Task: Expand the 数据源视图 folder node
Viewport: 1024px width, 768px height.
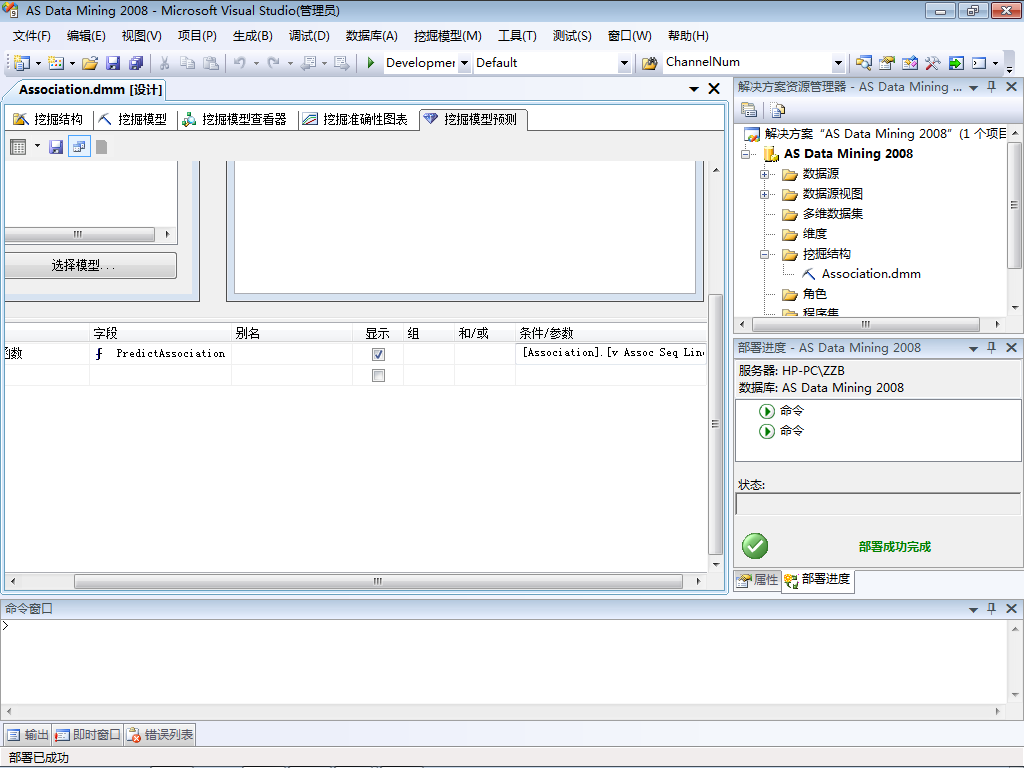Action: [x=764, y=195]
